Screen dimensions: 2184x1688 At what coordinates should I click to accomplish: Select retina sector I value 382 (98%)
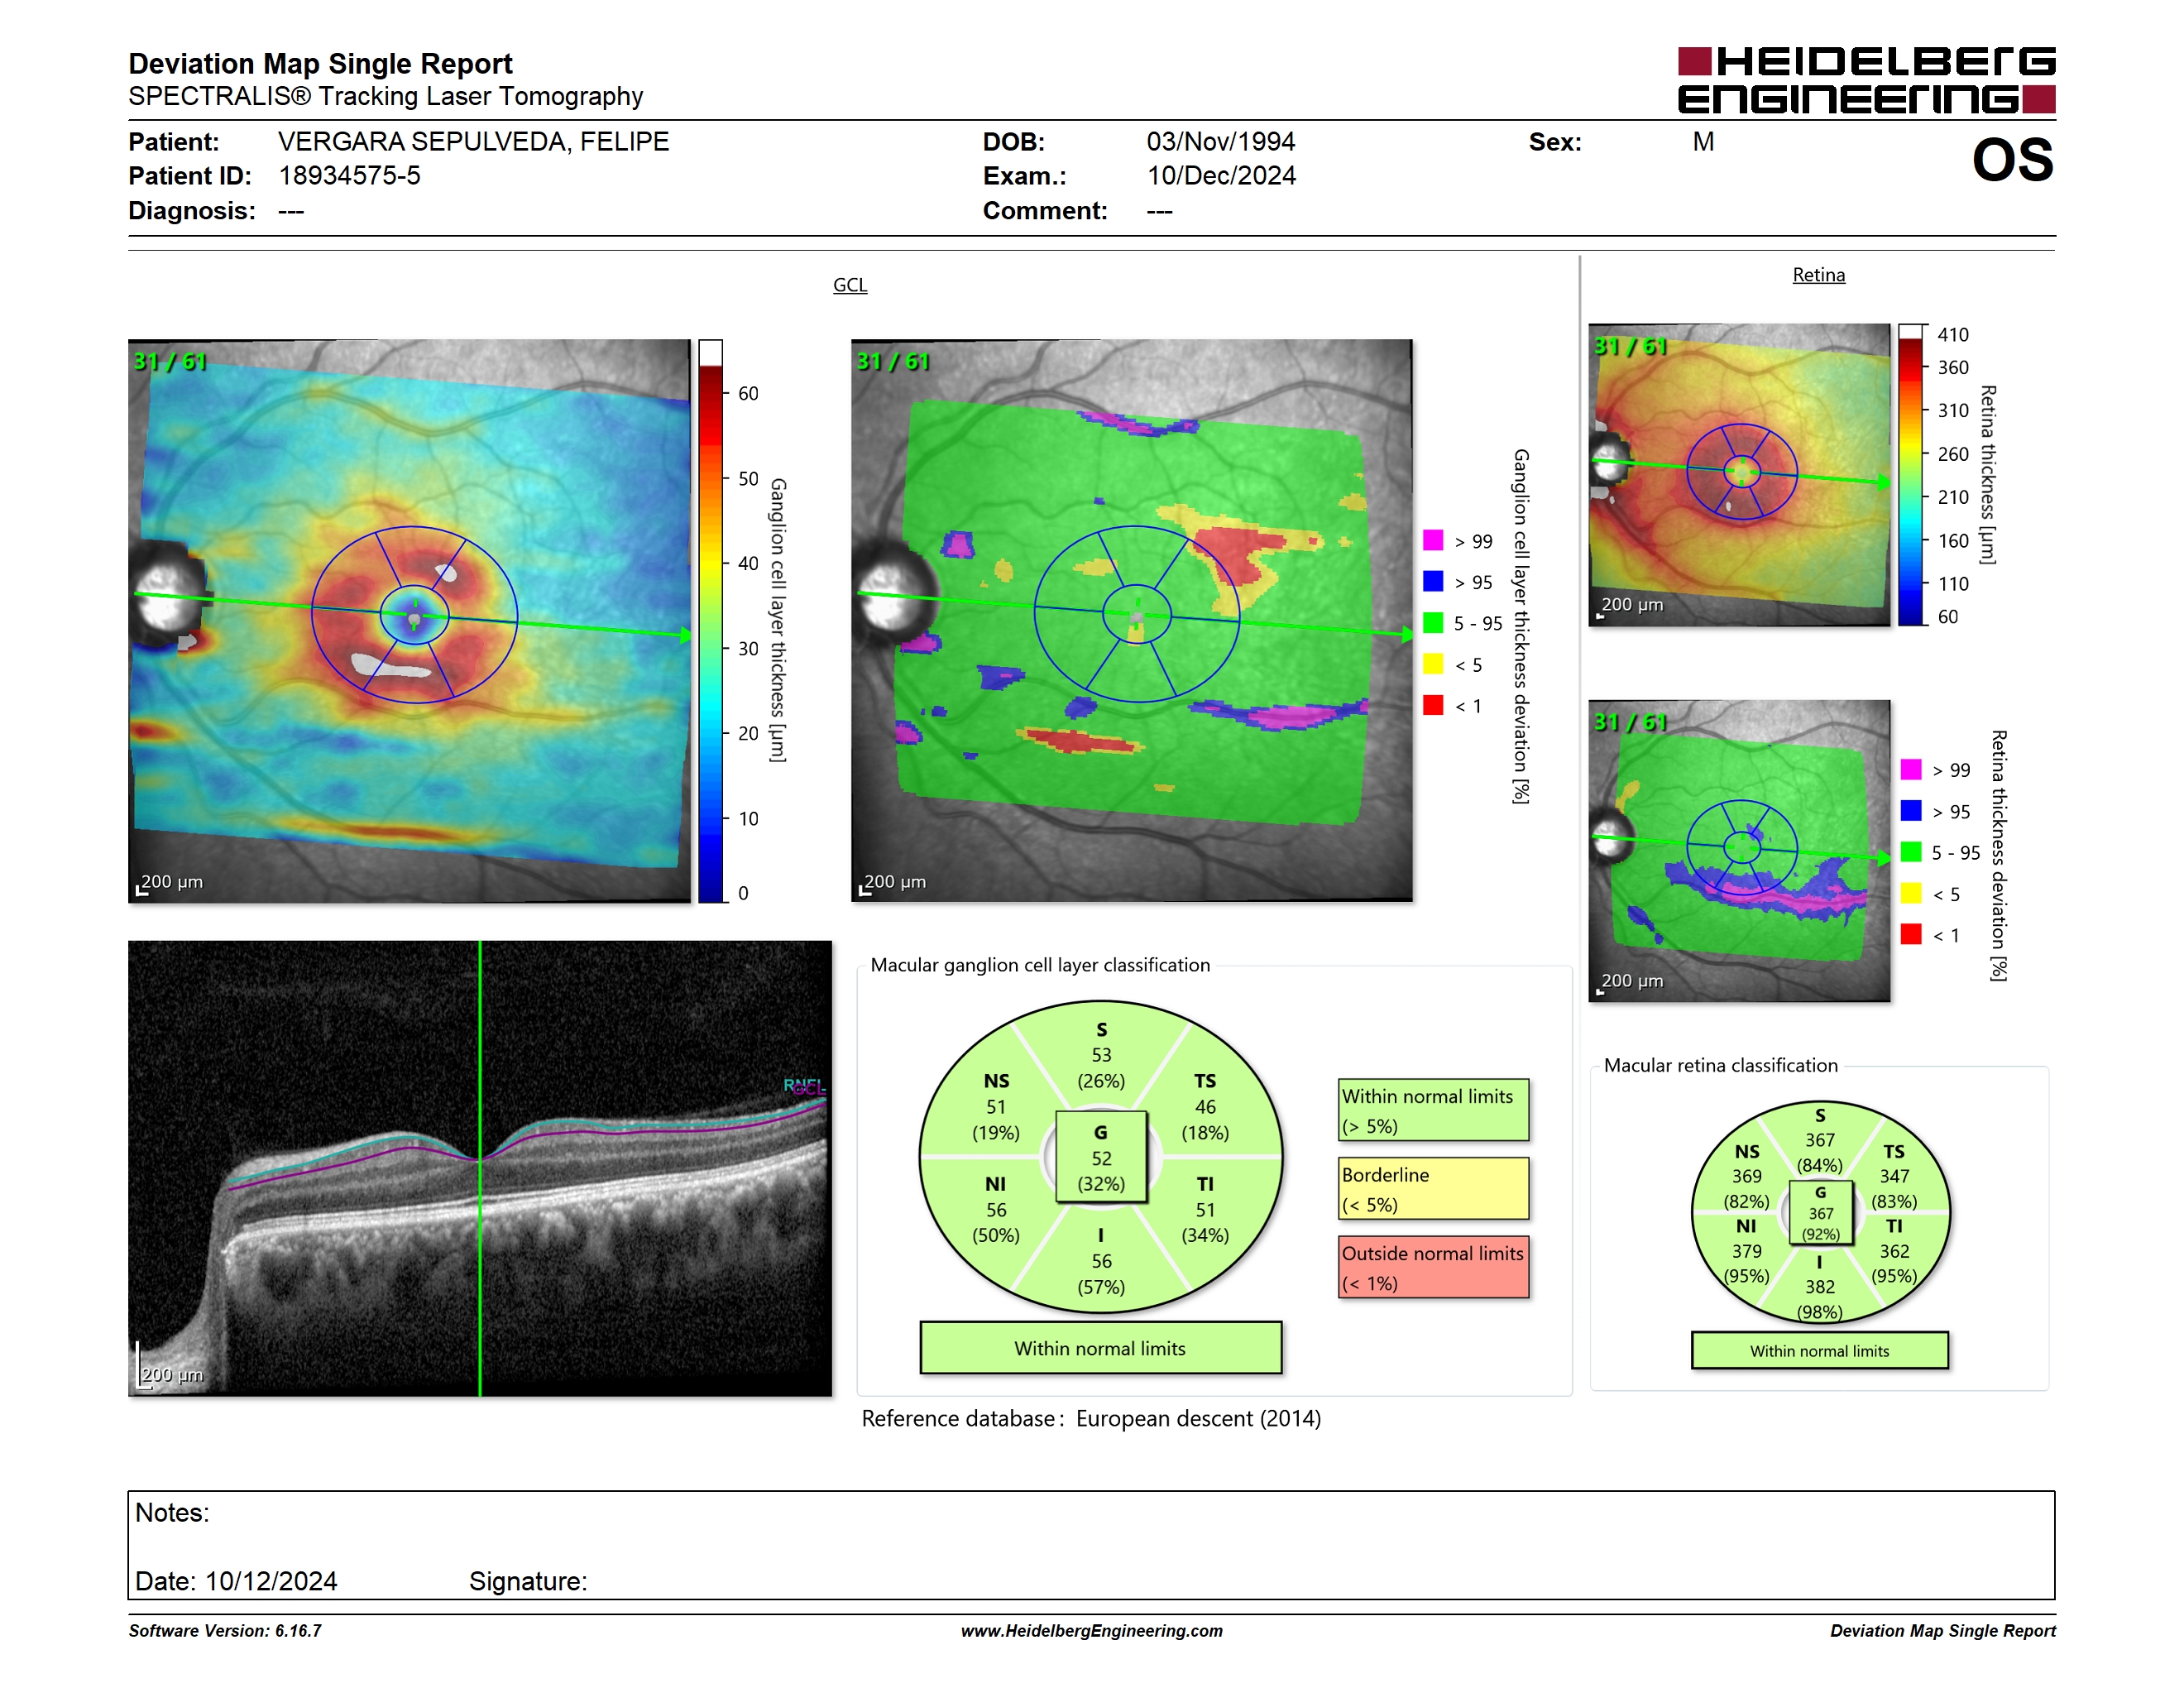tap(1820, 1287)
